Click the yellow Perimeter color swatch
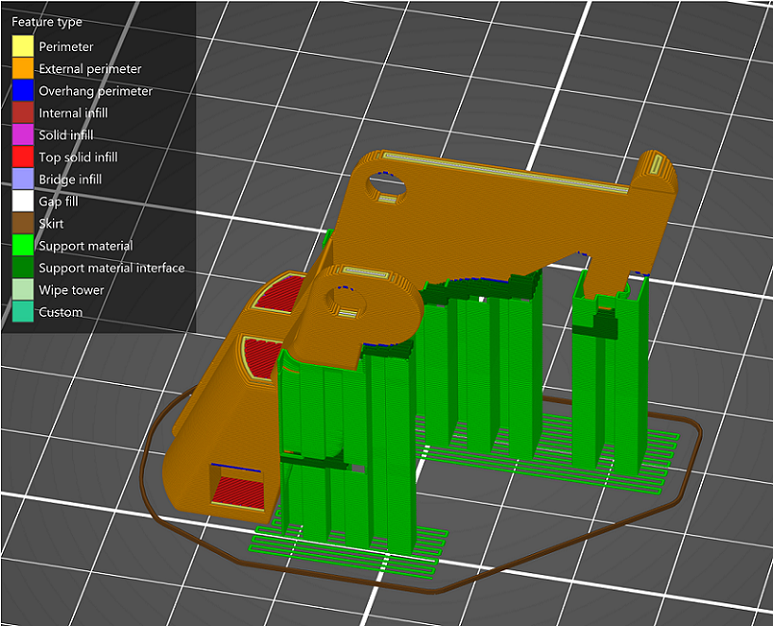 click(x=23, y=46)
